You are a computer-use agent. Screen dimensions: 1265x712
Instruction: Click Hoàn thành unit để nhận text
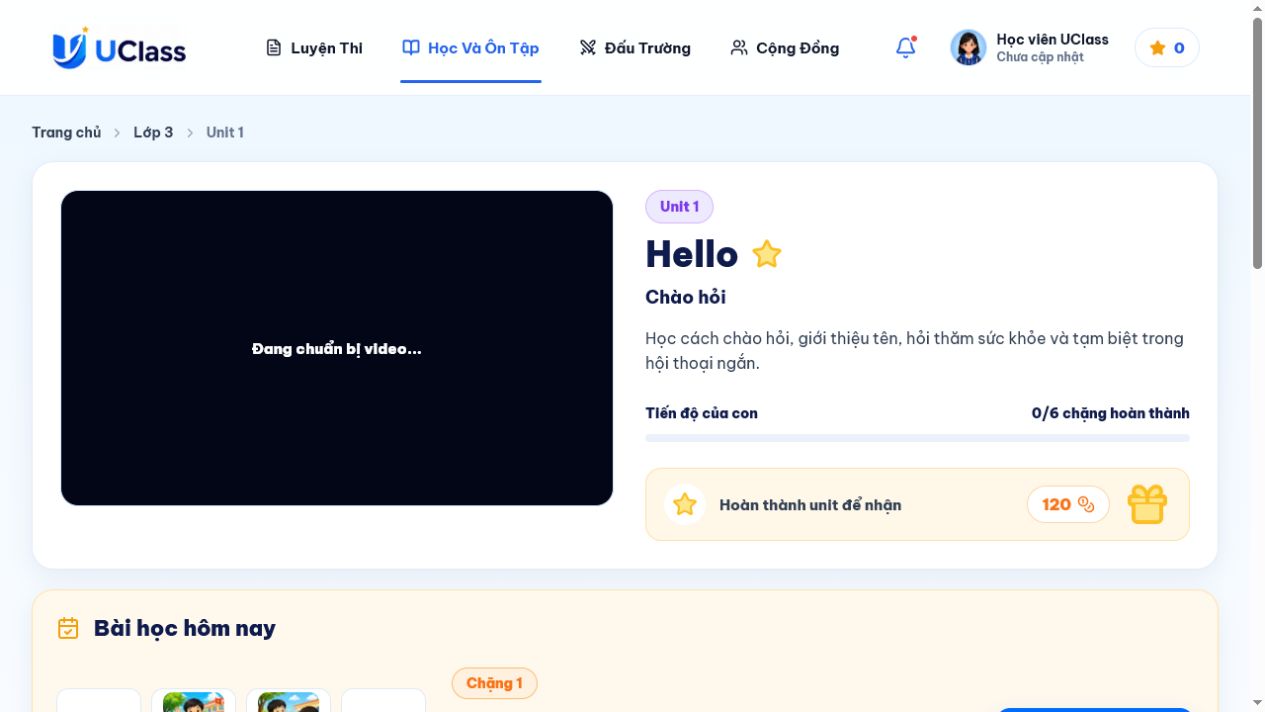[x=810, y=505]
